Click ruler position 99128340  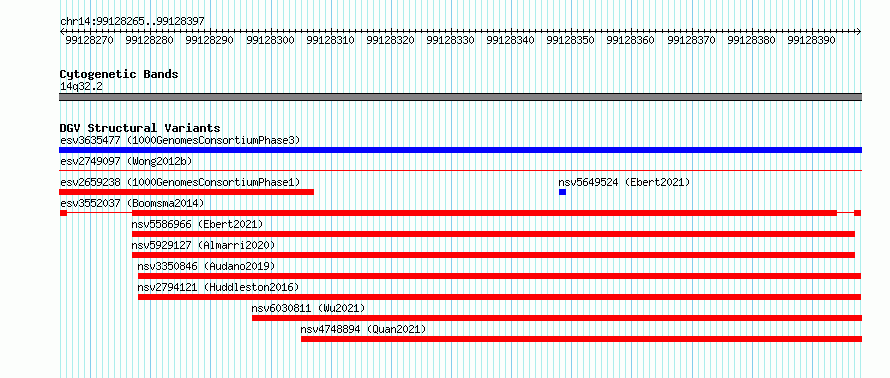[x=511, y=40]
